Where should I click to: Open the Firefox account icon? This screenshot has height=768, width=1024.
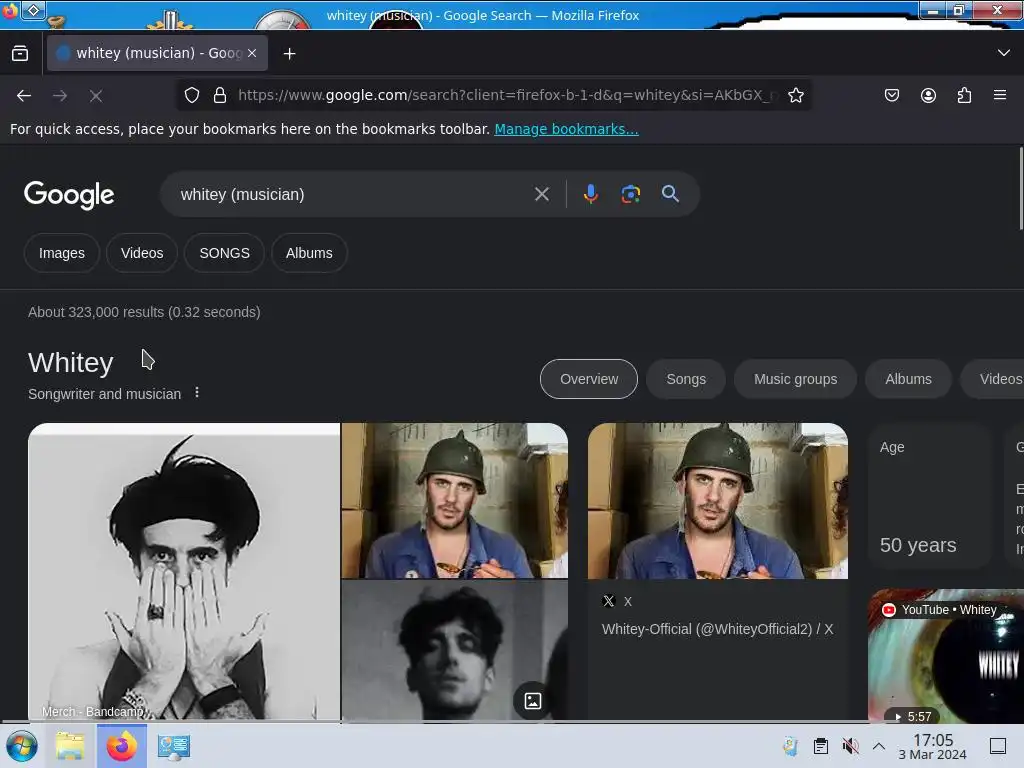pyautogui.click(x=928, y=95)
